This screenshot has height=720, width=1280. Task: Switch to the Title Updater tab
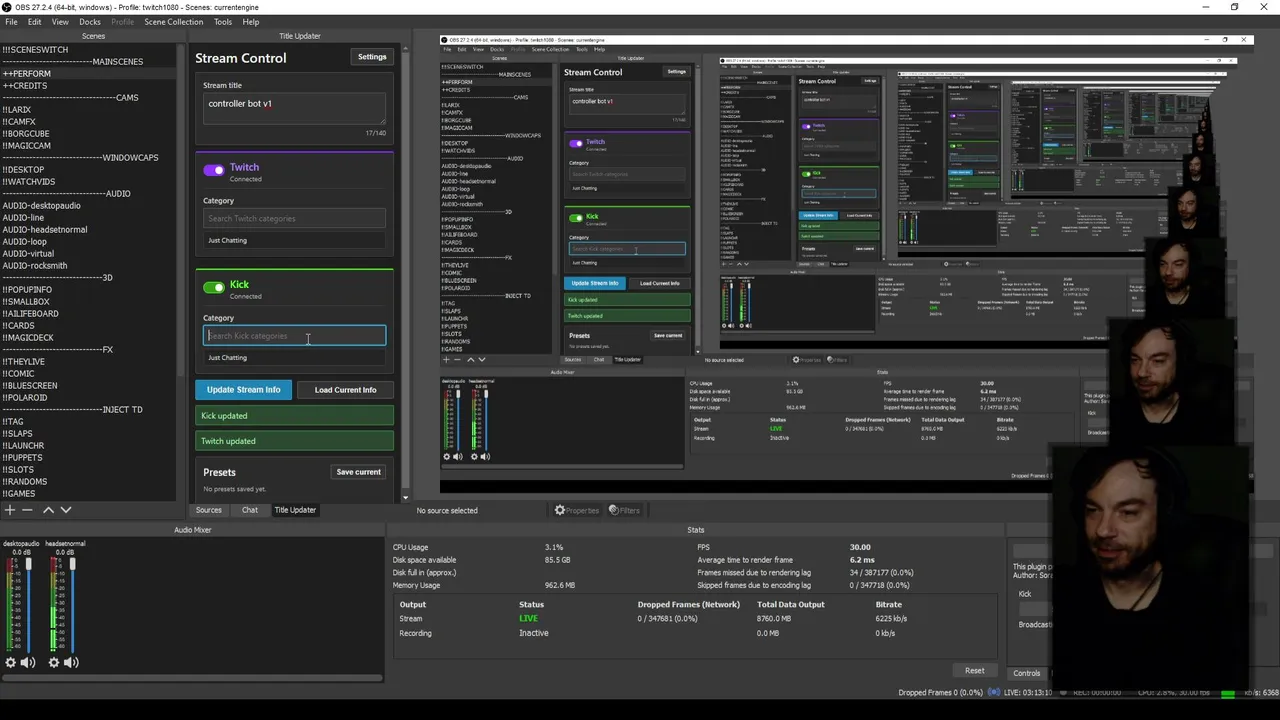tap(296, 510)
